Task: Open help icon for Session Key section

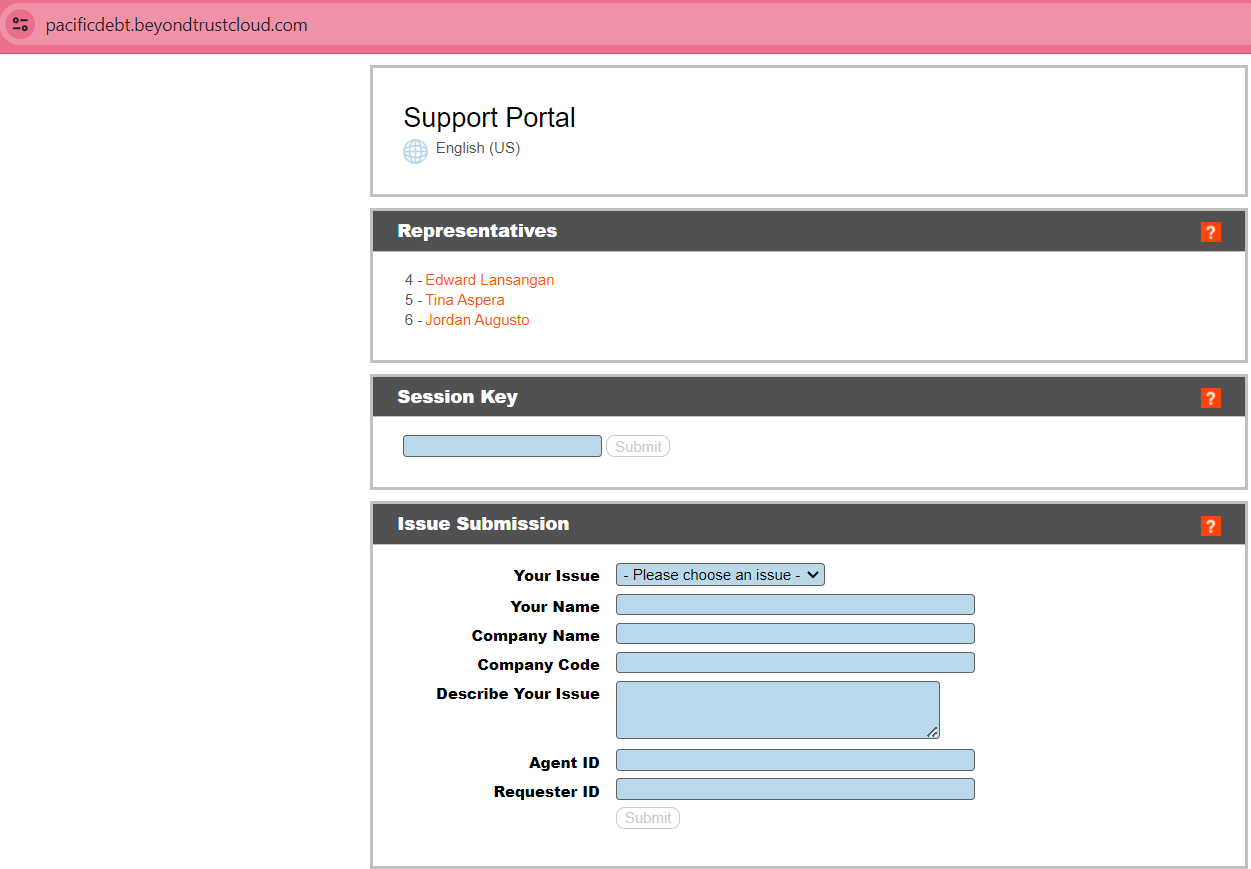Action: pos(1210,398)
